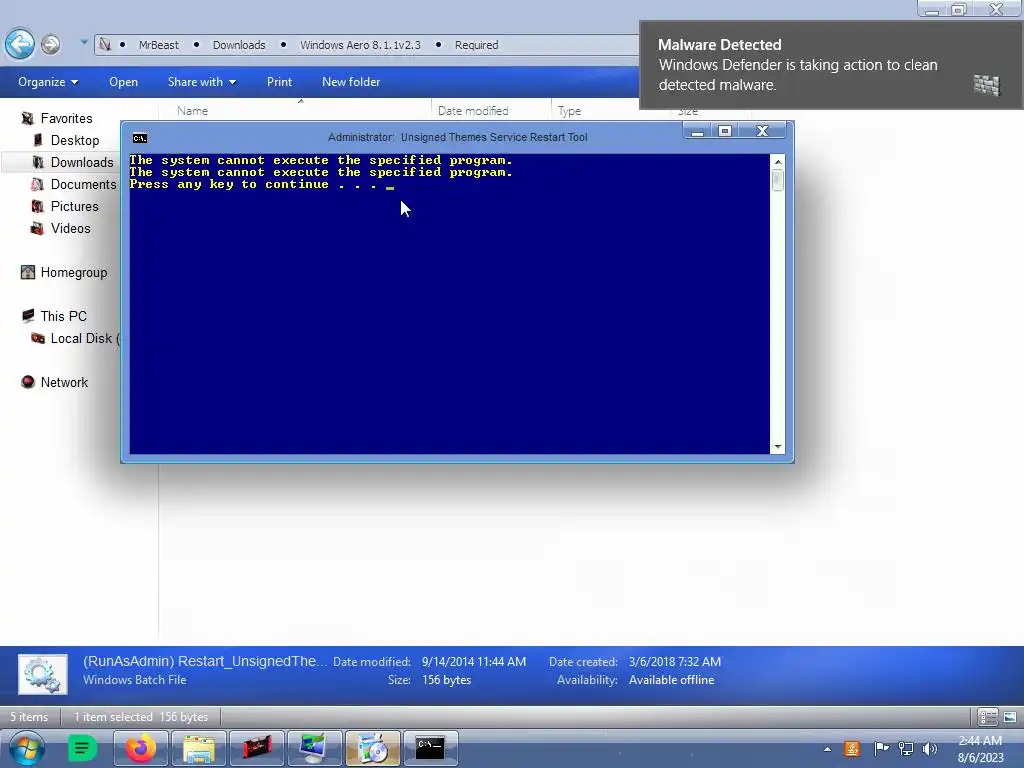Select Favorites in the navigation pane
The height and width of the screenshot is (768, 1024).
[66, 118]
